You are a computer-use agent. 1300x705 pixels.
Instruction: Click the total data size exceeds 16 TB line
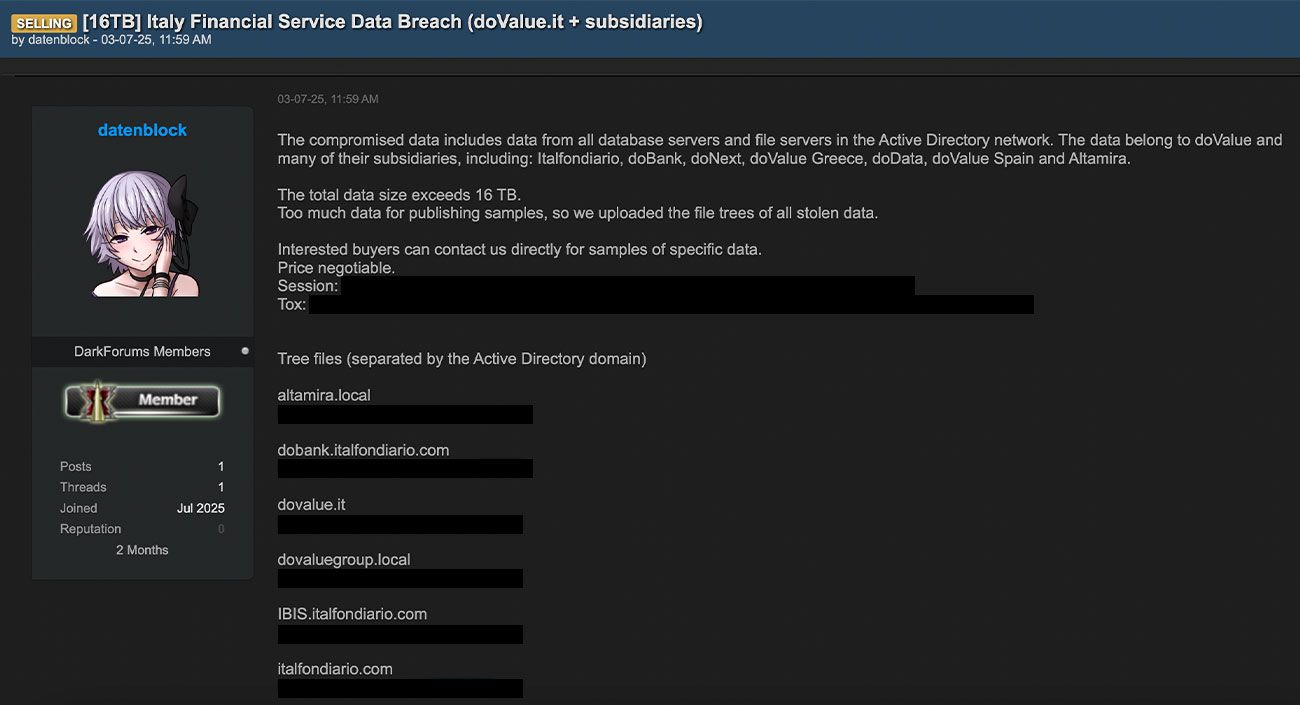coord(399,195)
